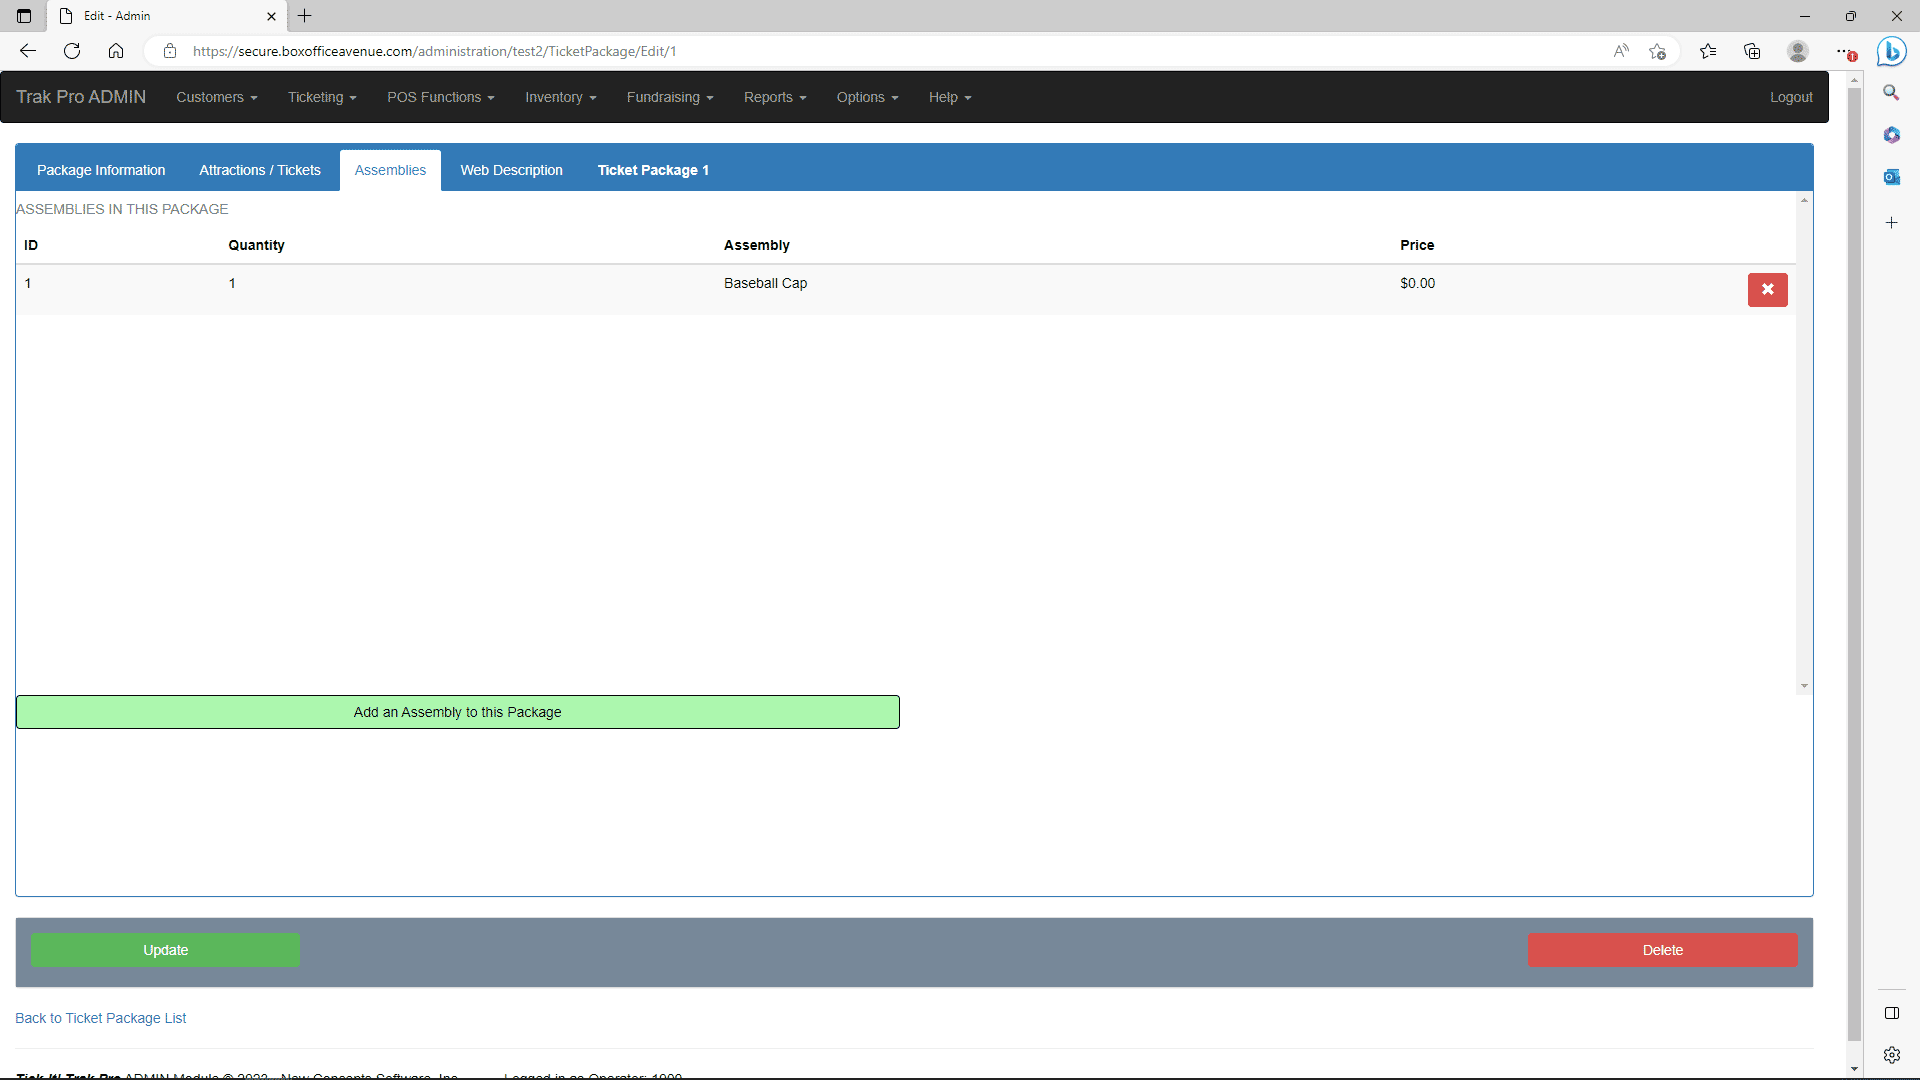Viewport: 1920px width, 1080px height.
Task: Expand the Ticketing menu
Action: click(x=322, y=97)
